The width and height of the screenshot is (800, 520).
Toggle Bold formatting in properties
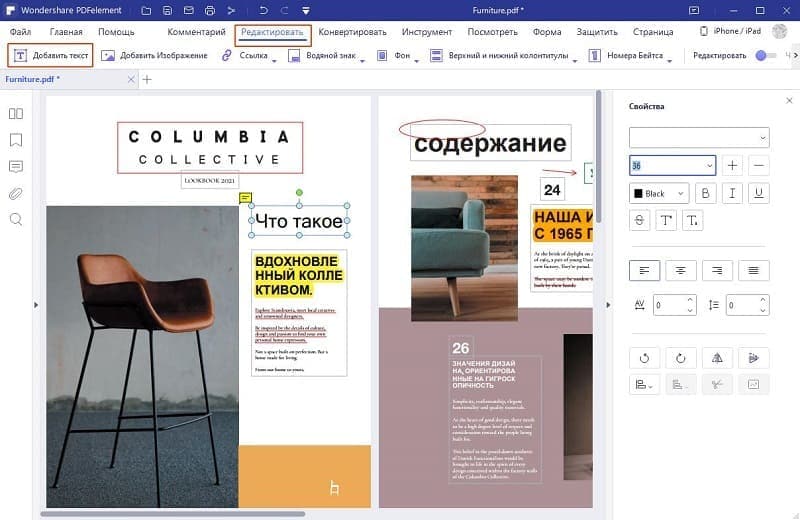click(x=705, y=193)
